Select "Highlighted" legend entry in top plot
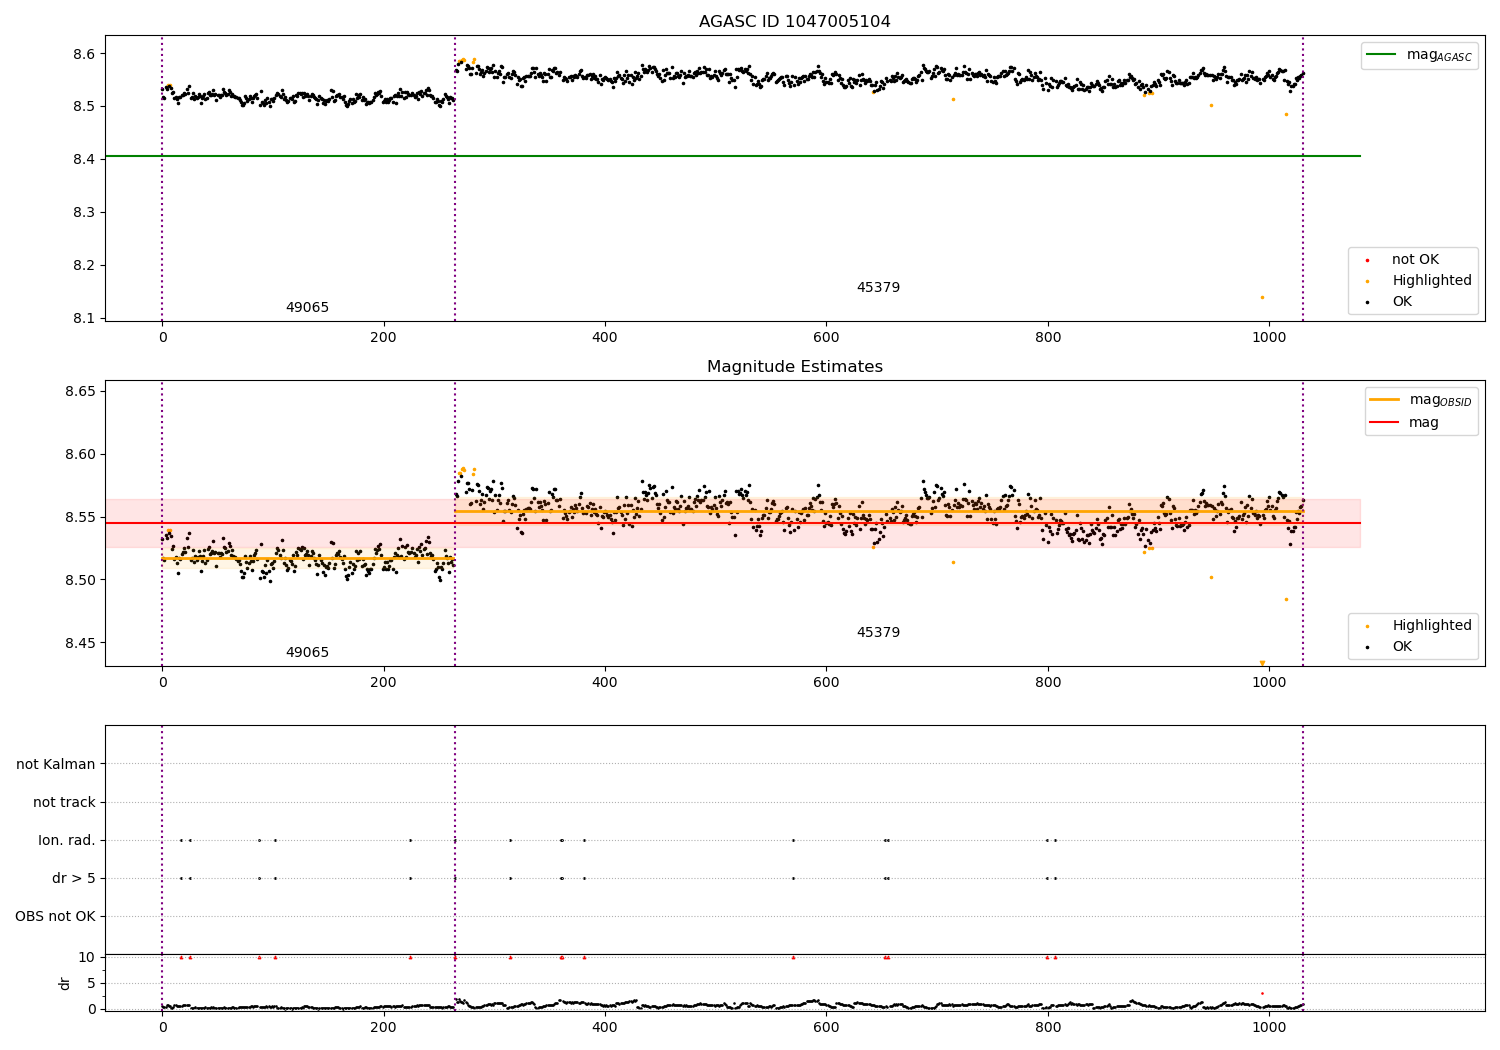This screenshot has height=1050, width=1500. (x=1432, y=281)
